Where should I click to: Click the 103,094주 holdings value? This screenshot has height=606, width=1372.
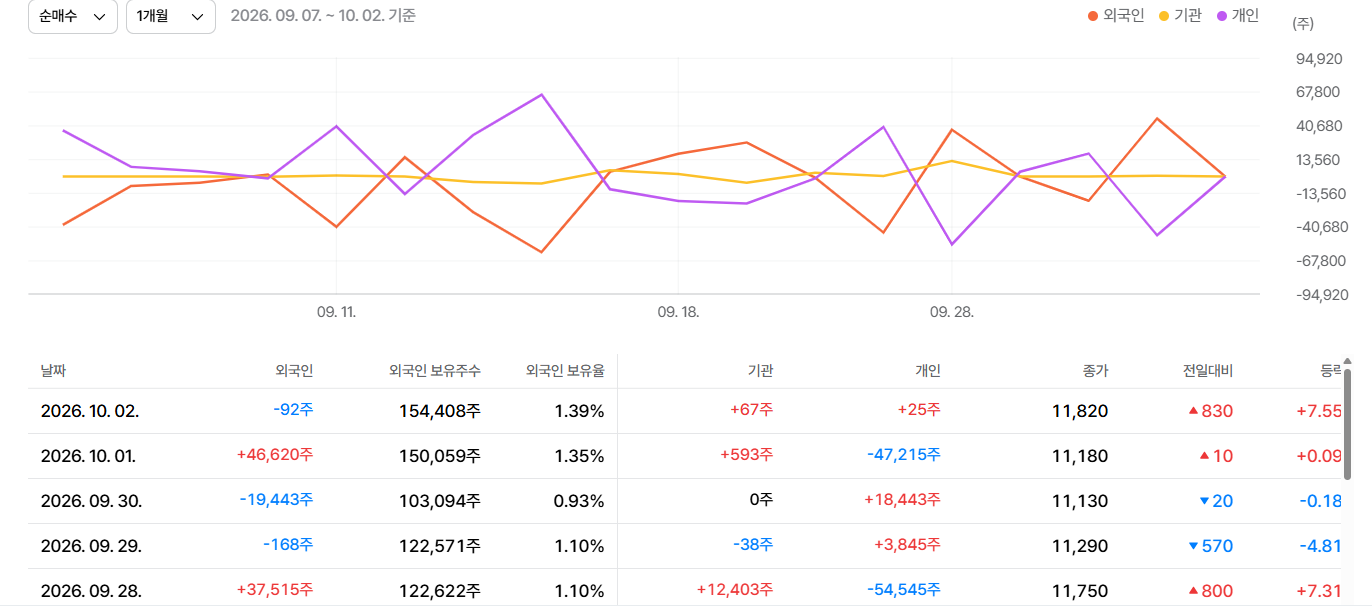pos(439,501)
